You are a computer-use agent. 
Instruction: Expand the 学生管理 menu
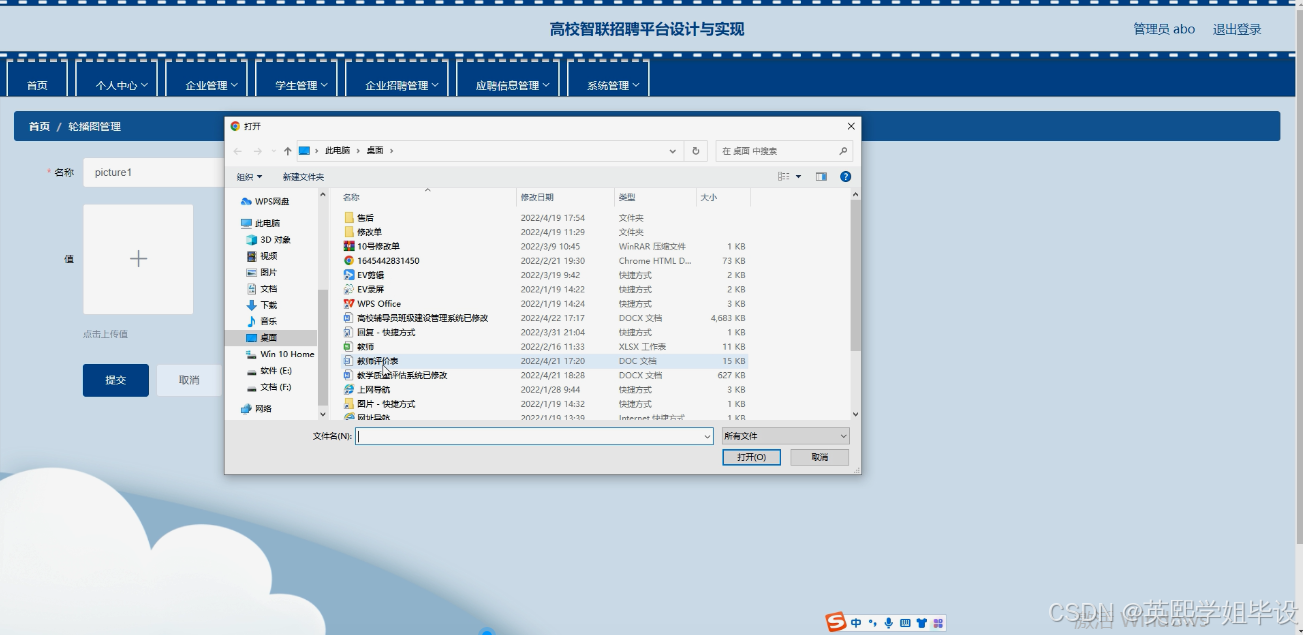[301, 85]
